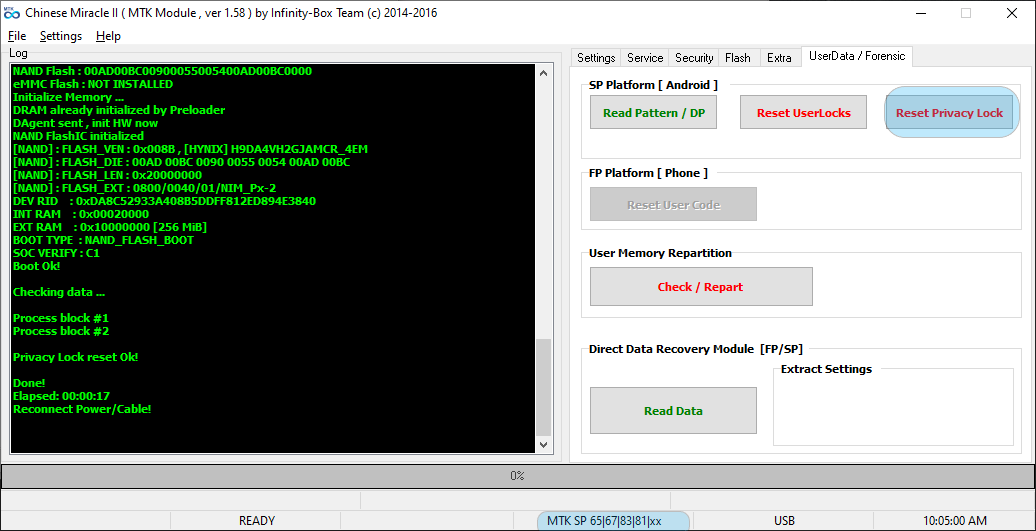The image size is (1036, 531).
Task: Click the READY status bar entry
Action: coord(256,520)
